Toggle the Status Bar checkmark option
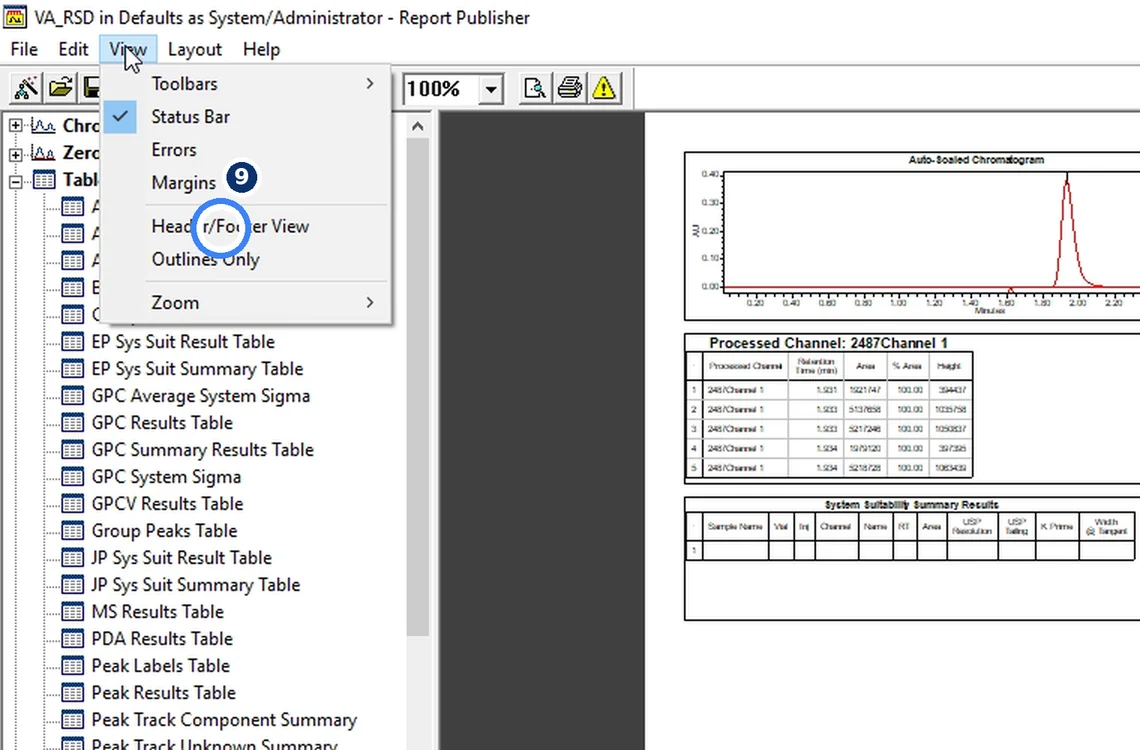Screen dimensions: 1140x750 [x=245, y=116]
